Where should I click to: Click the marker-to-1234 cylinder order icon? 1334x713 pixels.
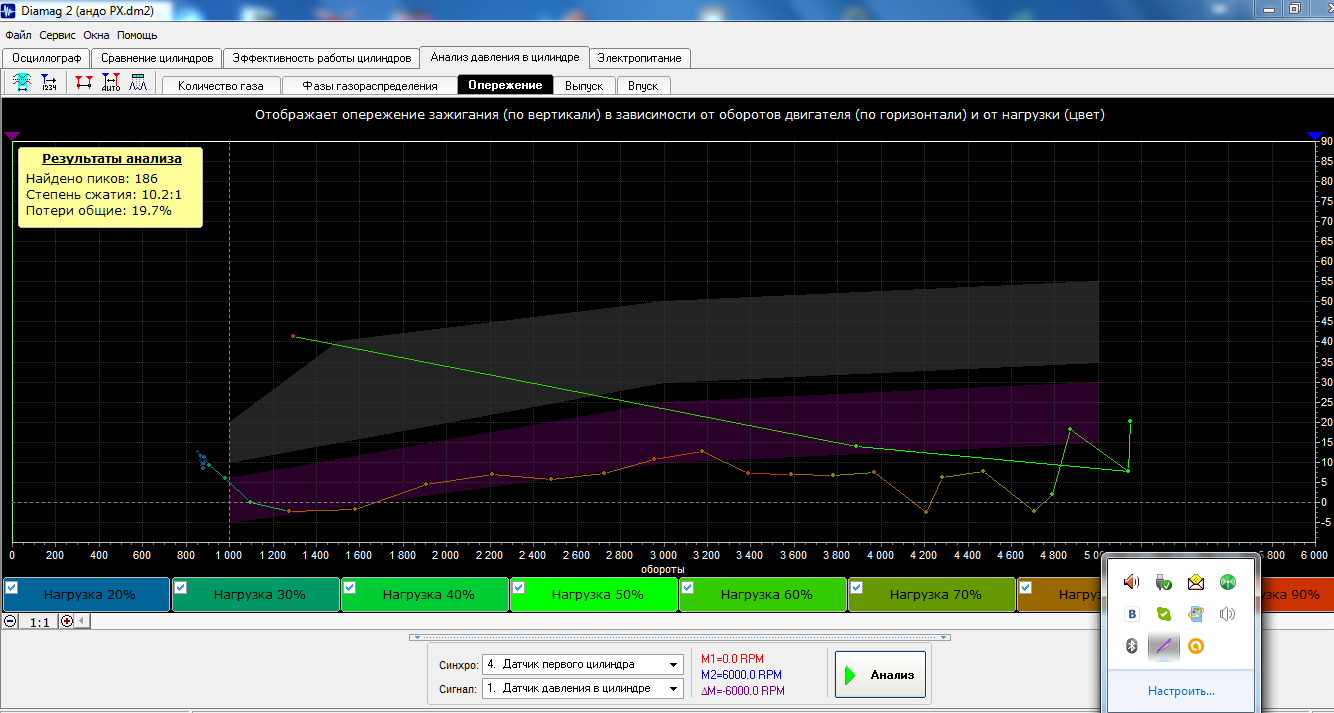50,83
